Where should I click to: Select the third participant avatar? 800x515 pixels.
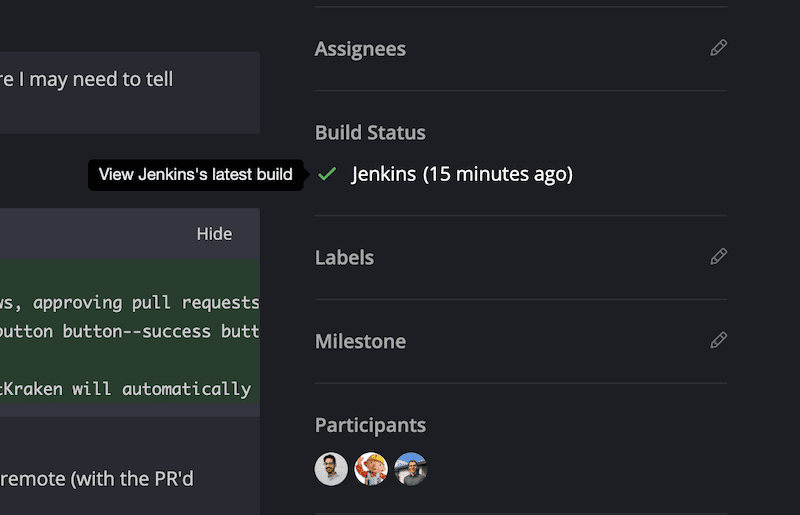(410, 469)
